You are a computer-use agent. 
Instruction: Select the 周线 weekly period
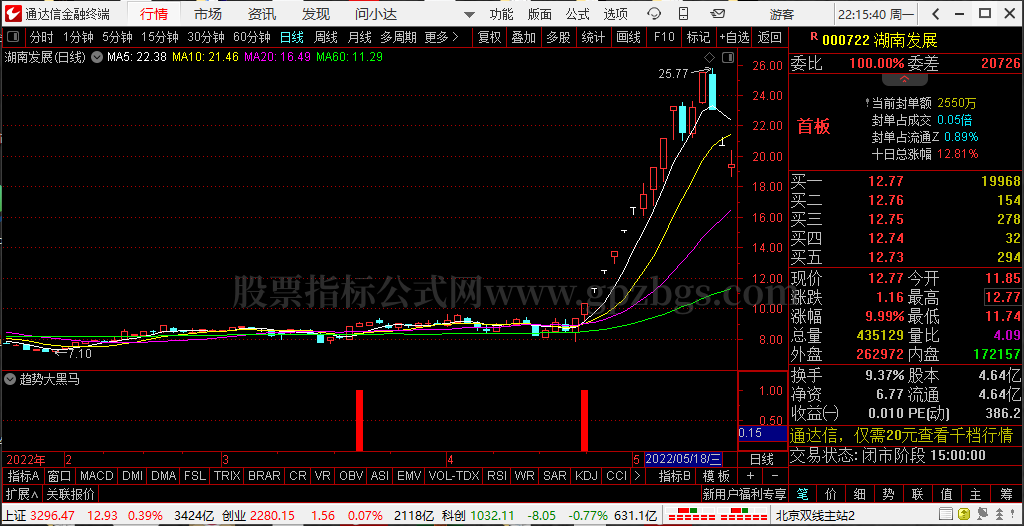[x=325, y=37]
